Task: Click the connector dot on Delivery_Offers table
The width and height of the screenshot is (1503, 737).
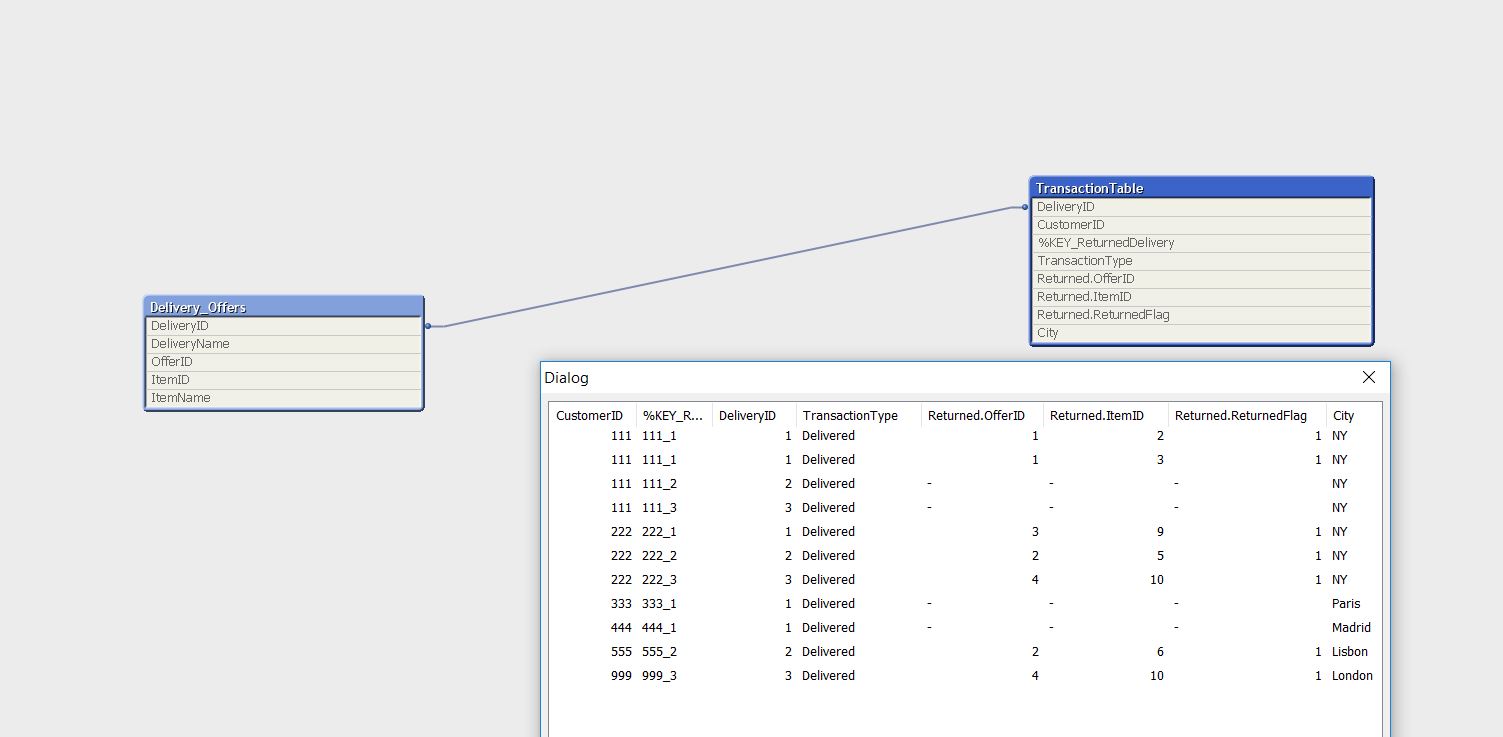Action: 428,326
